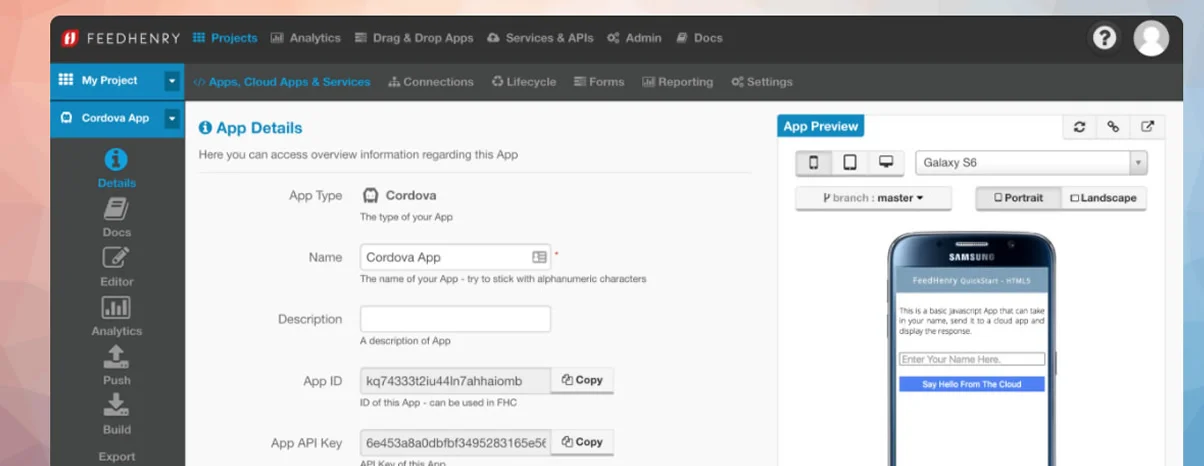Open sidebar Analytics chart icon
This screenshot has height=466, width=1204.
[117, 308]
